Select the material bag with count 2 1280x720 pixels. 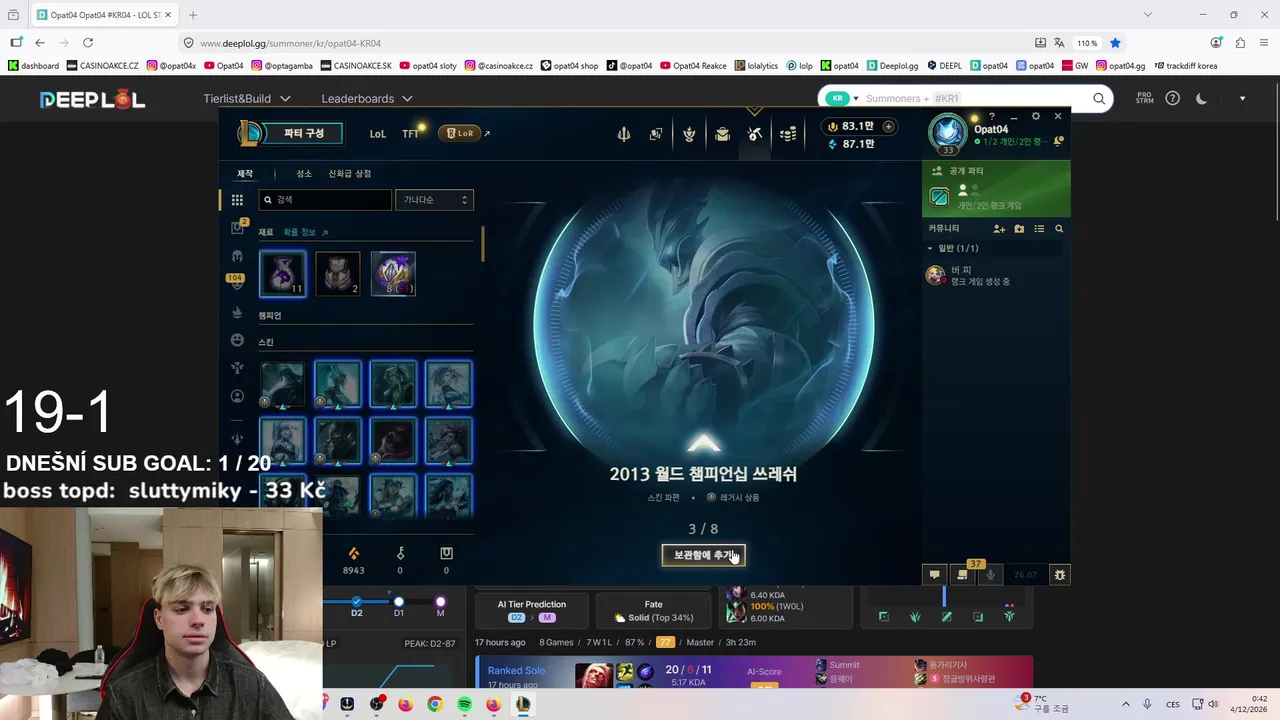tap(338, 273)
